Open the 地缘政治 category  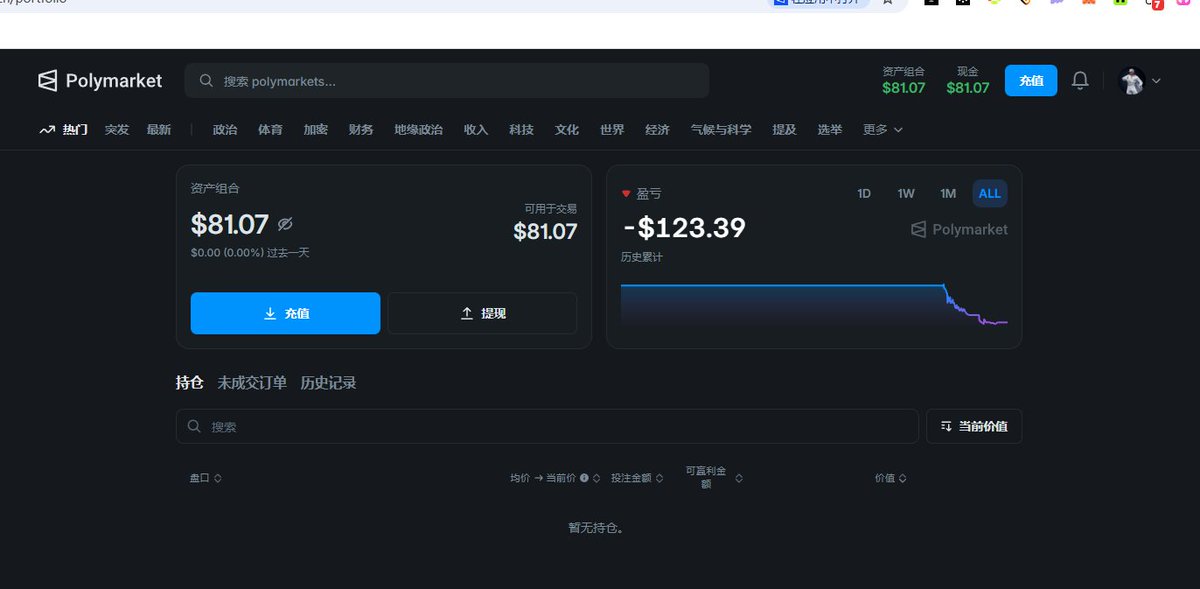[419, 130]
